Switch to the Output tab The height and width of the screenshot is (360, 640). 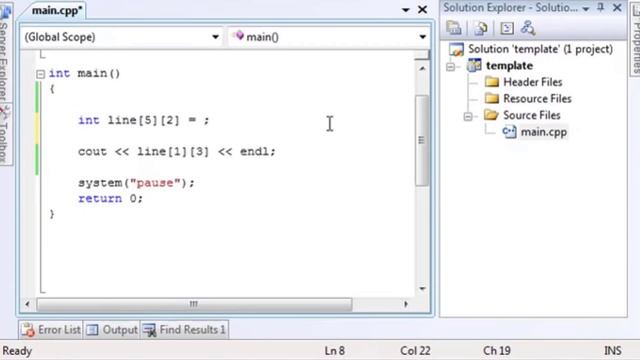tap(112, 330)
